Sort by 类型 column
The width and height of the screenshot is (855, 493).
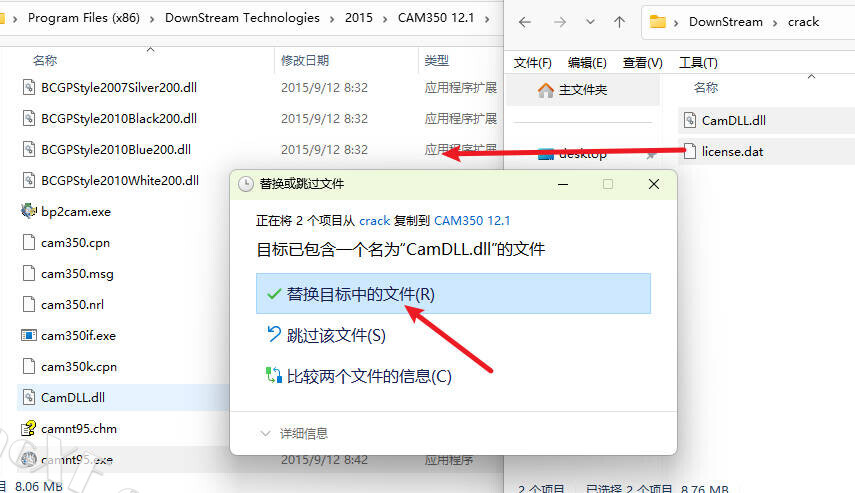click(x=437, y=61)
